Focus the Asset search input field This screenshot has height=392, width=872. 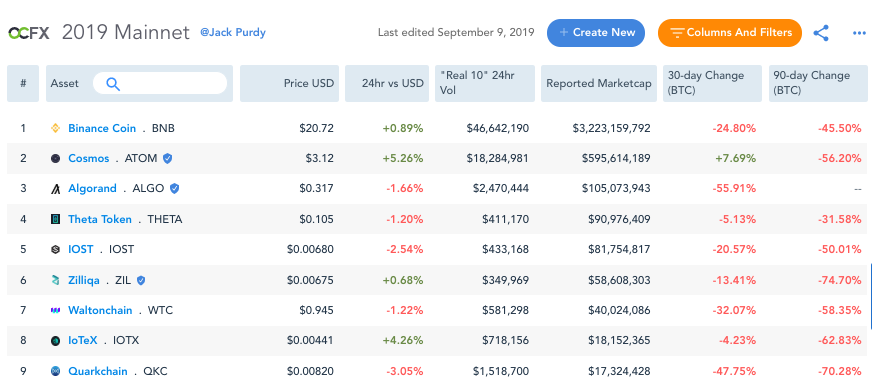point(160,83)
